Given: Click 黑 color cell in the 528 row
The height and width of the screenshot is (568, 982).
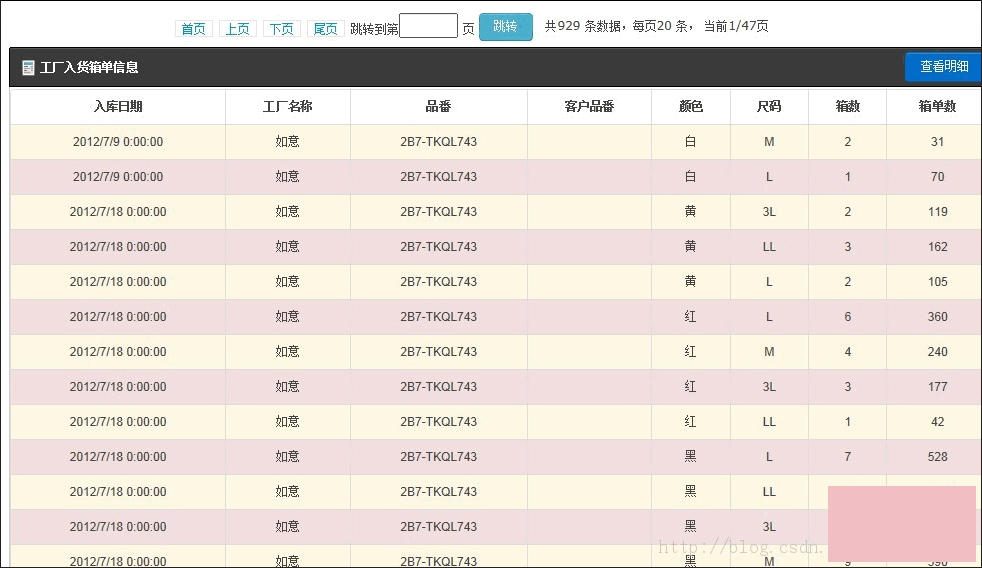Looking at the screenshot, I should 691,457.
